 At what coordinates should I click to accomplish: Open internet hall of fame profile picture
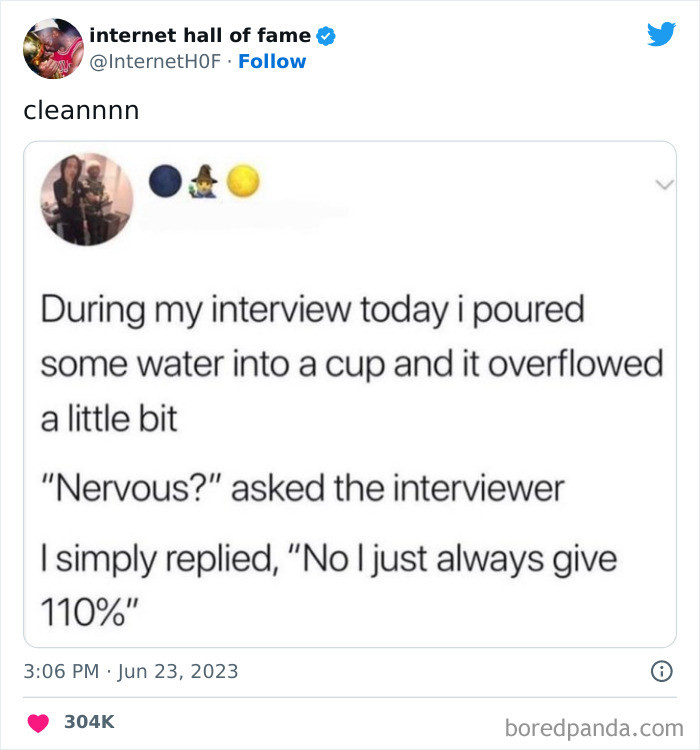pos(52,48)
